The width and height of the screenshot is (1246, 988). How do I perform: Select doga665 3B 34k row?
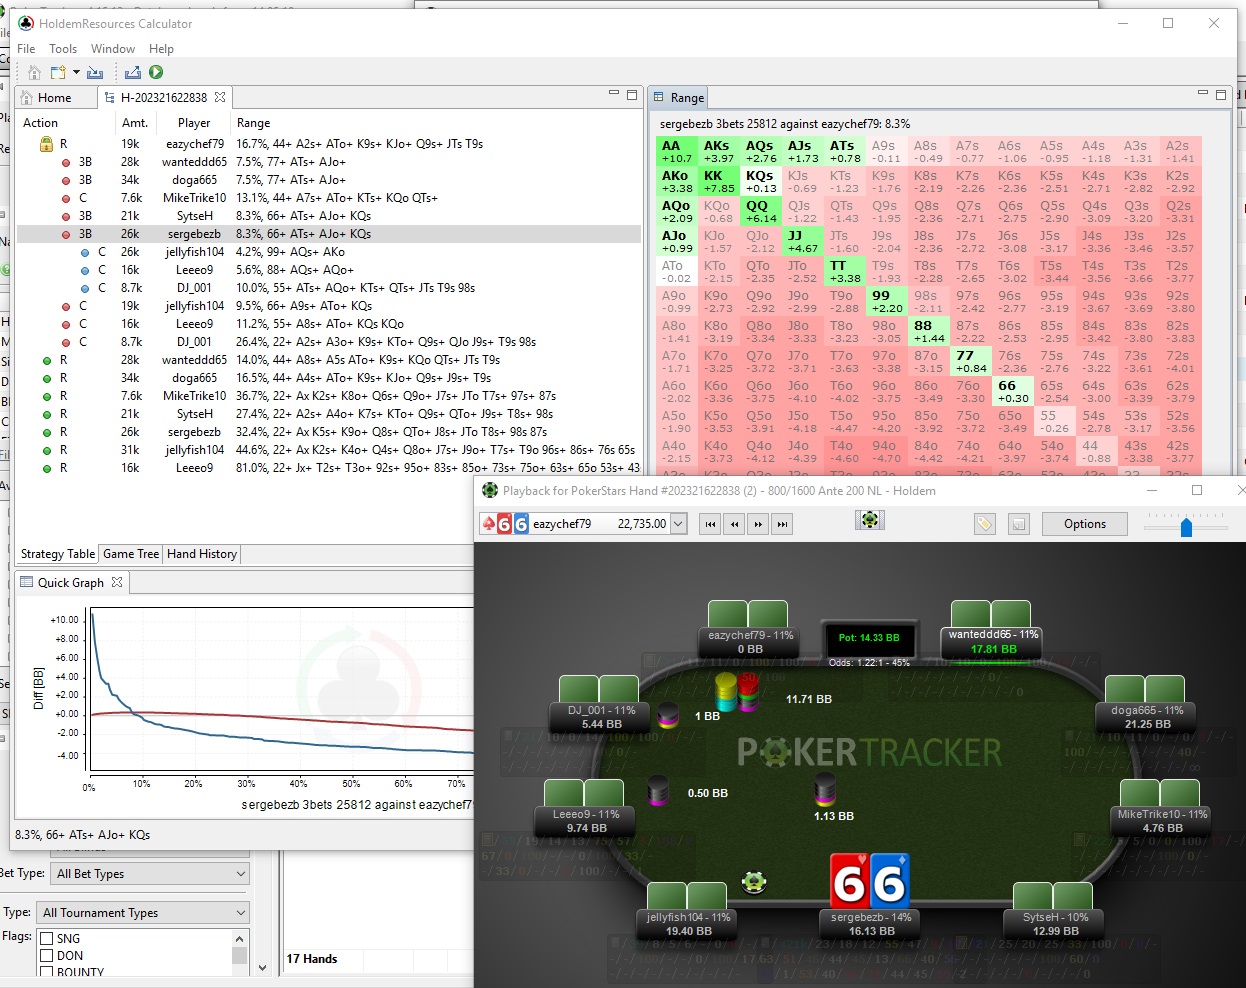(329, 180)
